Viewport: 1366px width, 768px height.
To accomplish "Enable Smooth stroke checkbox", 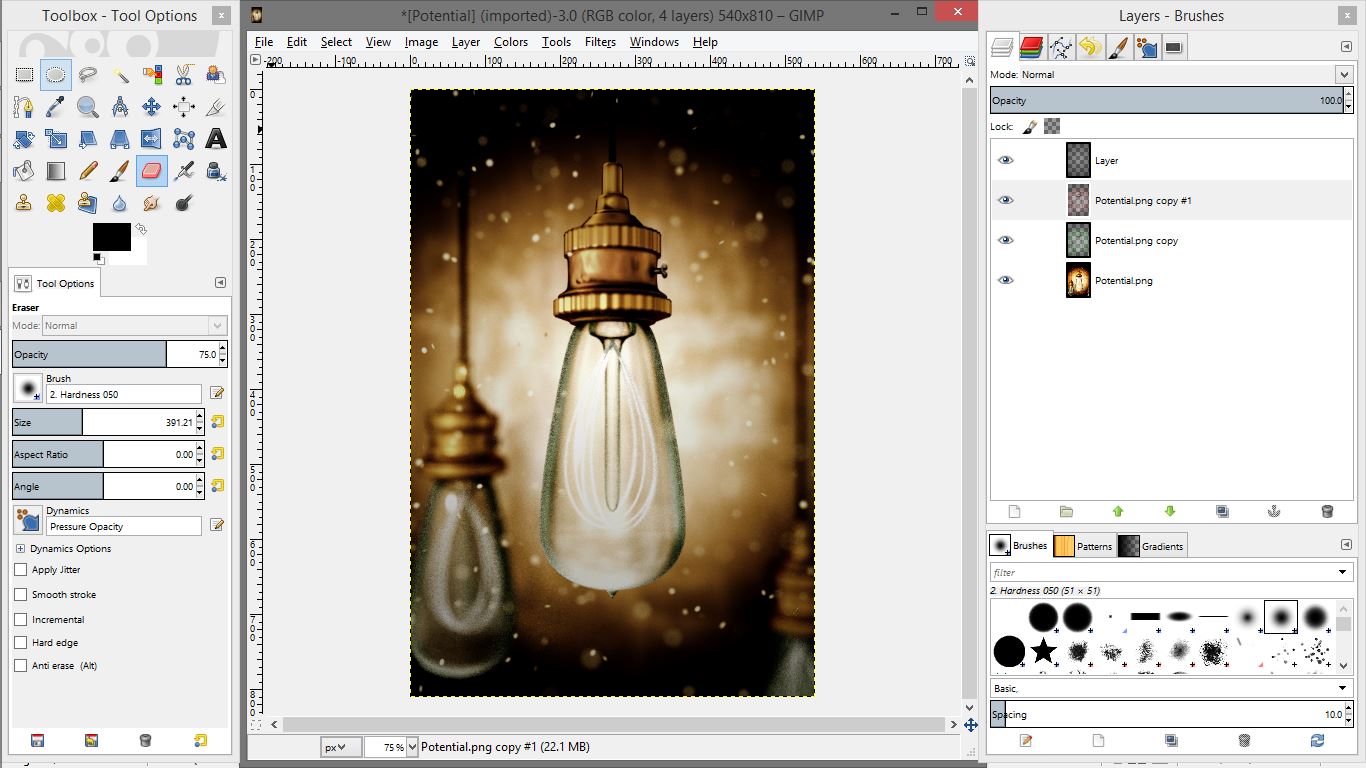I will [21, 594].
